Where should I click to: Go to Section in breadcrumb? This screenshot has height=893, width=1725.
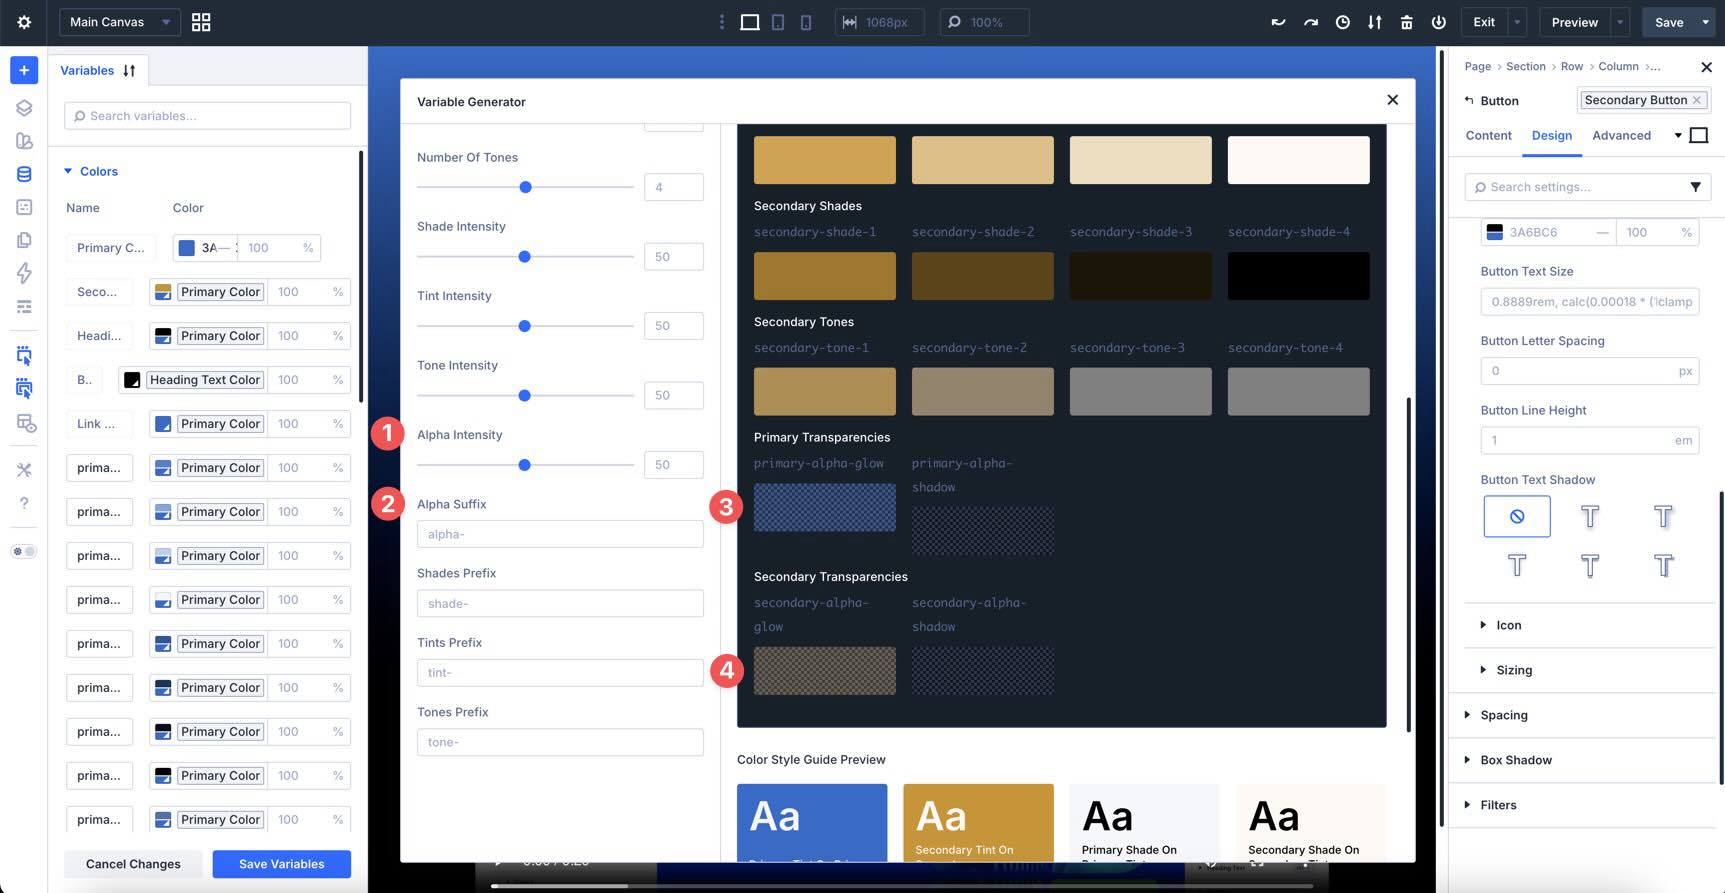click(1525, 67)
